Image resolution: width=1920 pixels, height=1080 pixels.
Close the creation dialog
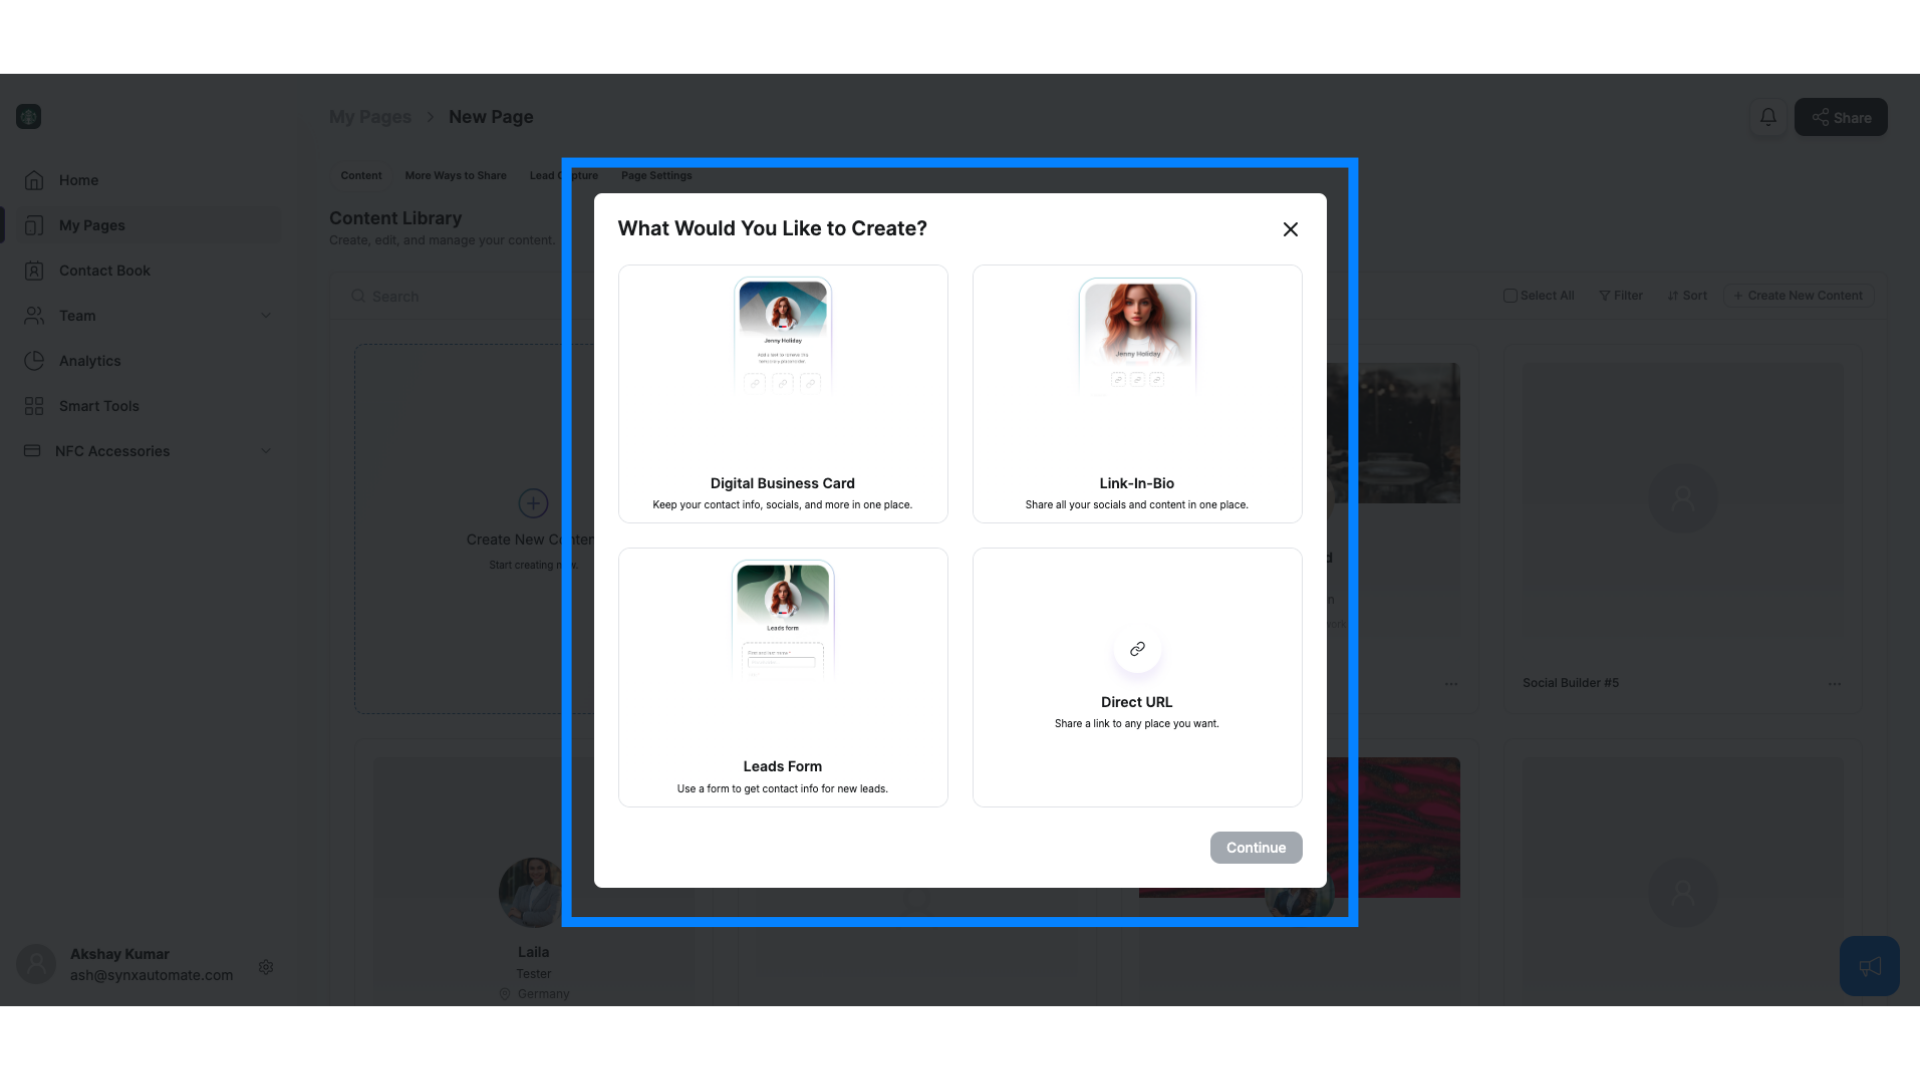[1290, 229]
